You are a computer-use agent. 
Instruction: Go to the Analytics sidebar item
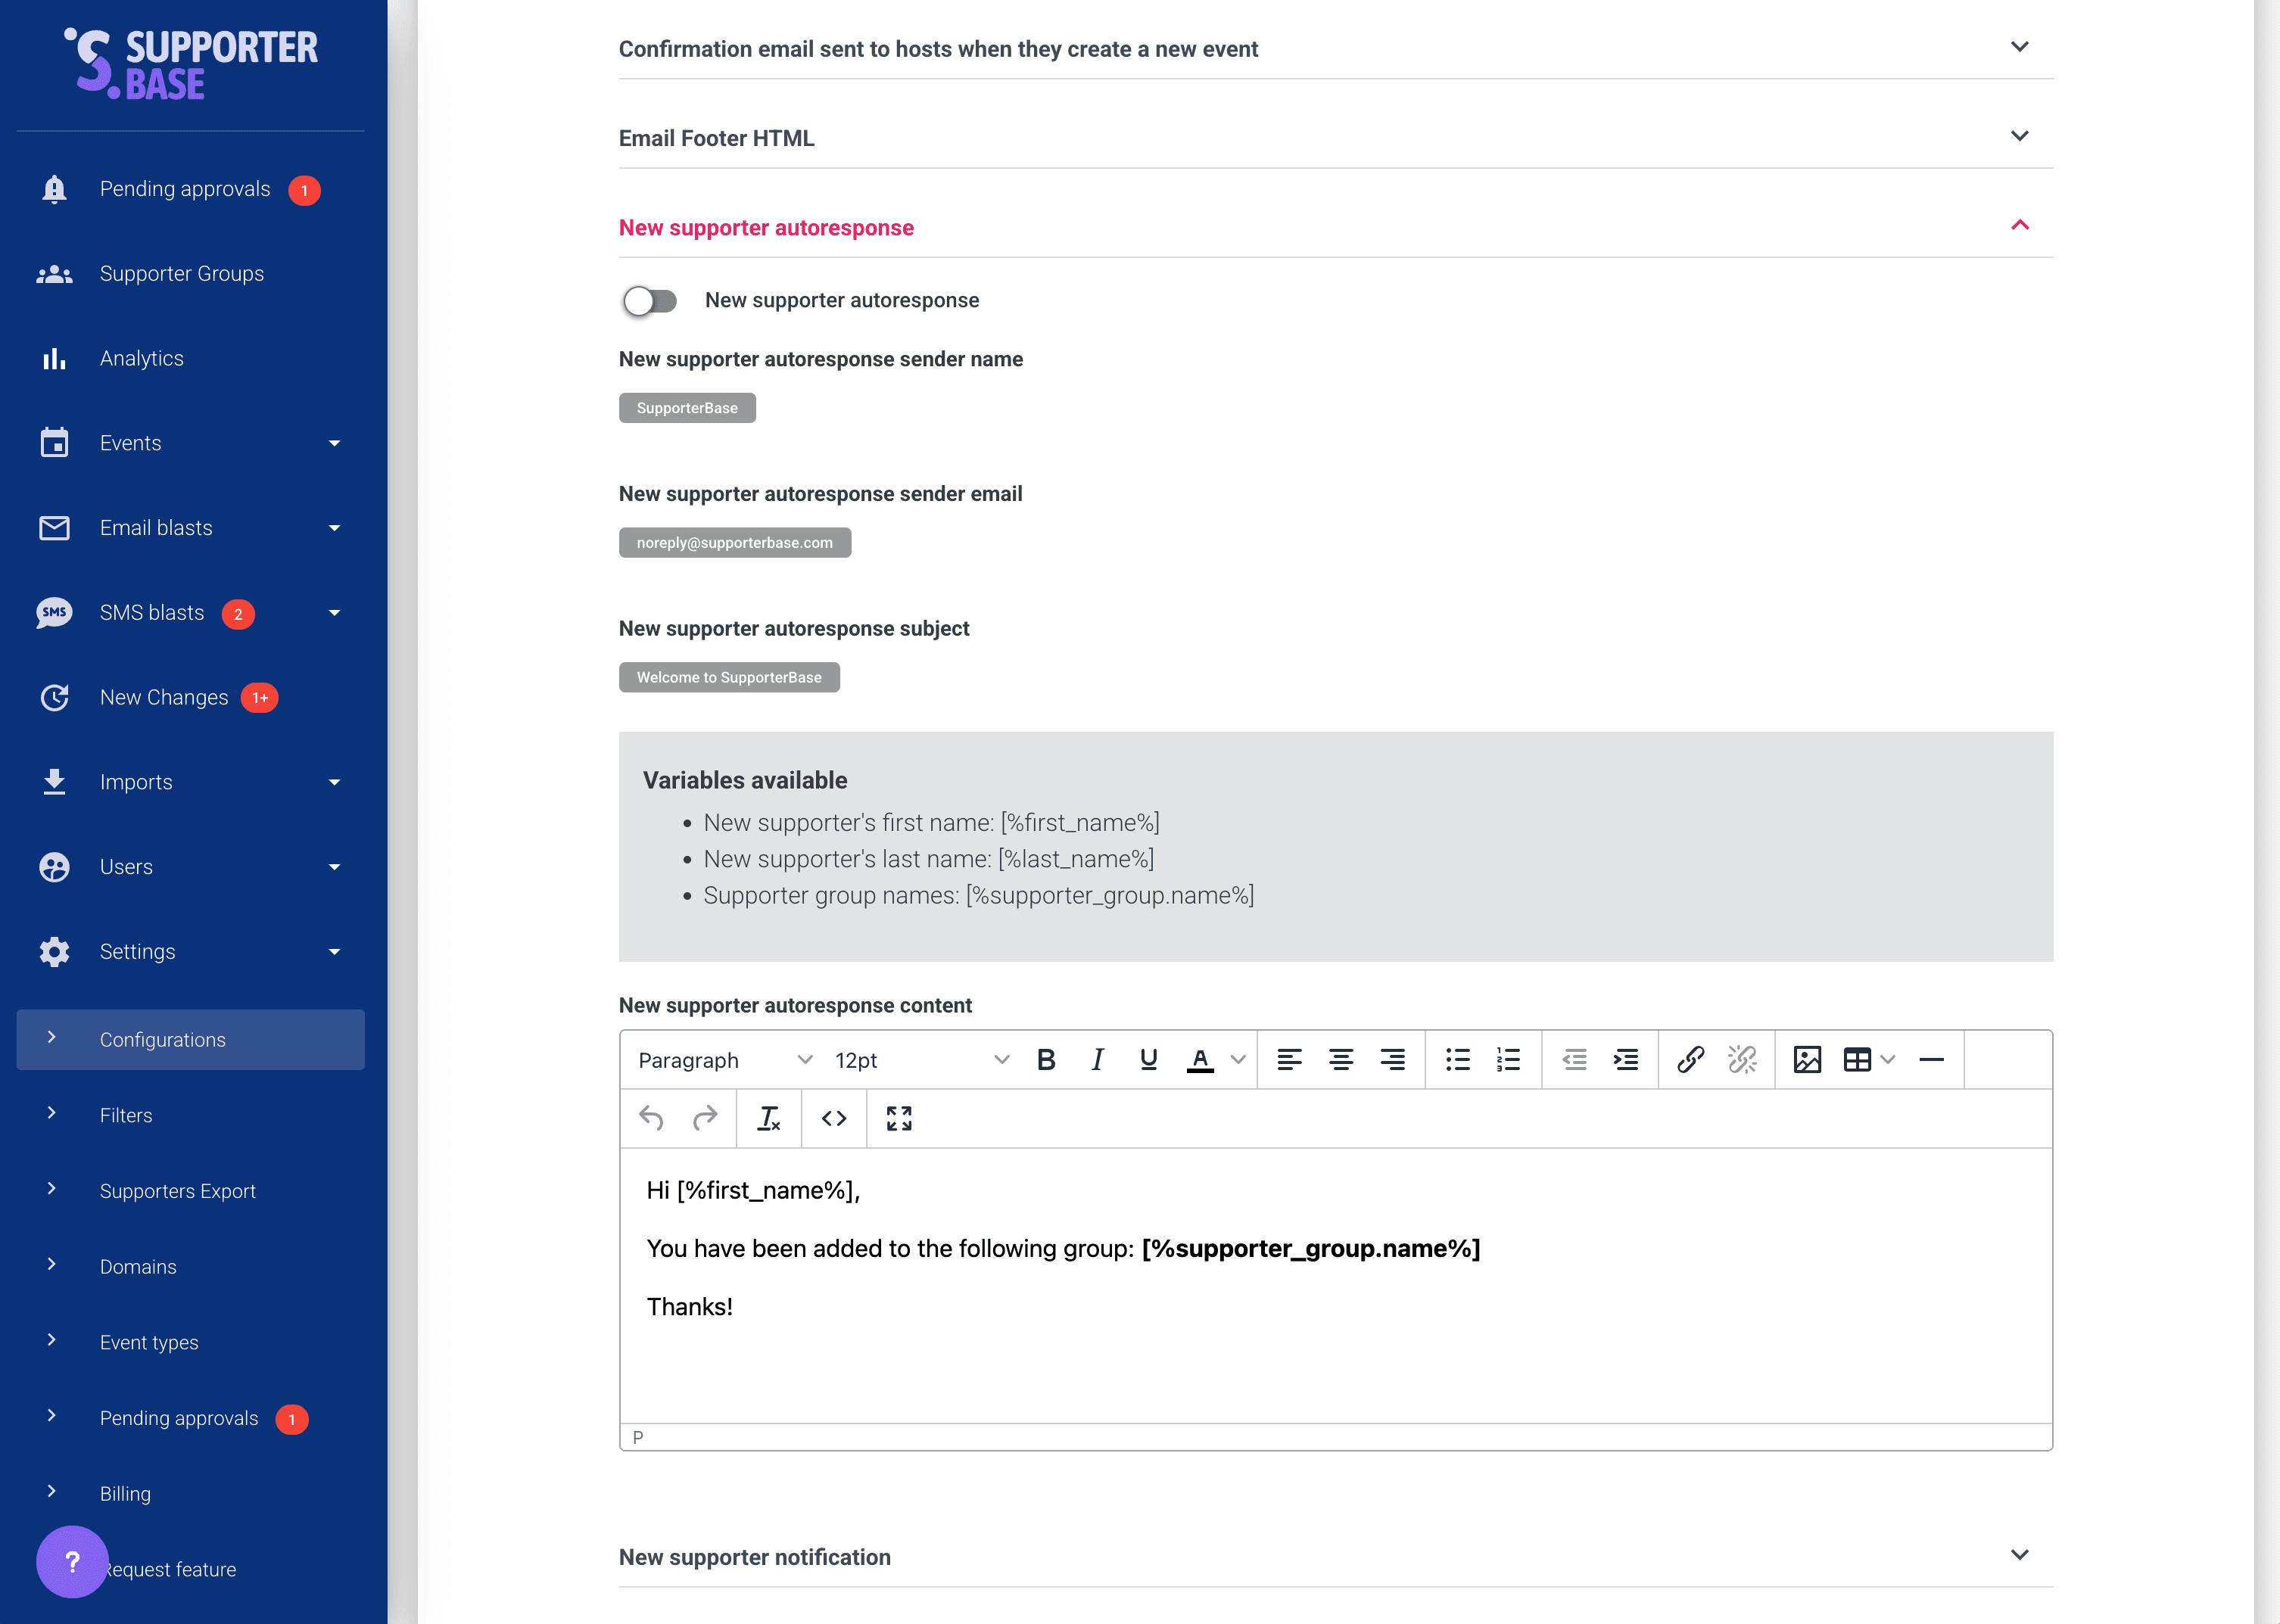click(x=141, y=358)
